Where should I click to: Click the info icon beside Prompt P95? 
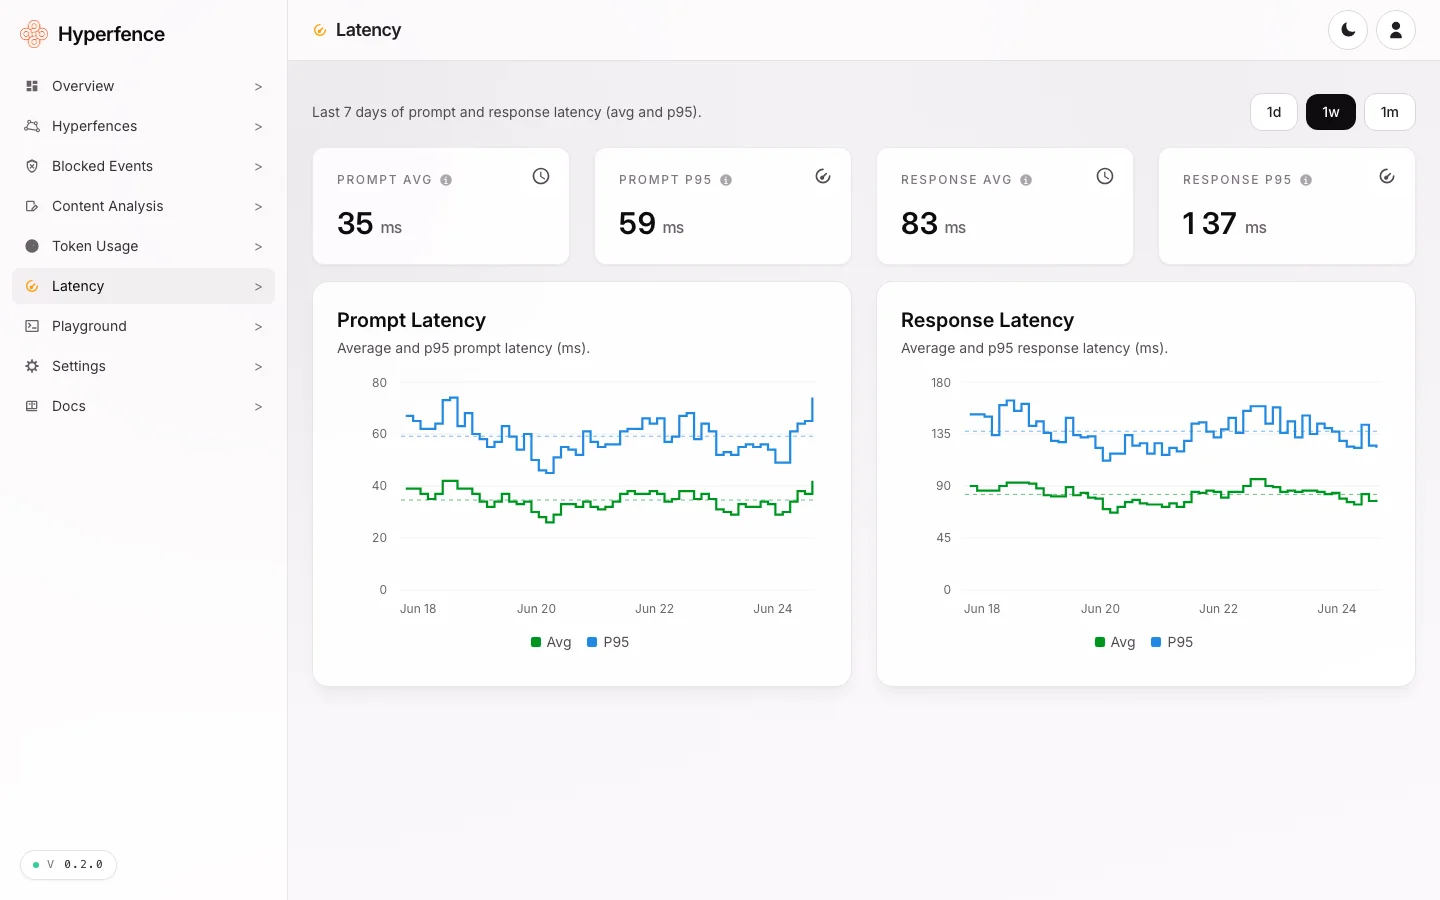pyautogui.click(x=726, y=180)
